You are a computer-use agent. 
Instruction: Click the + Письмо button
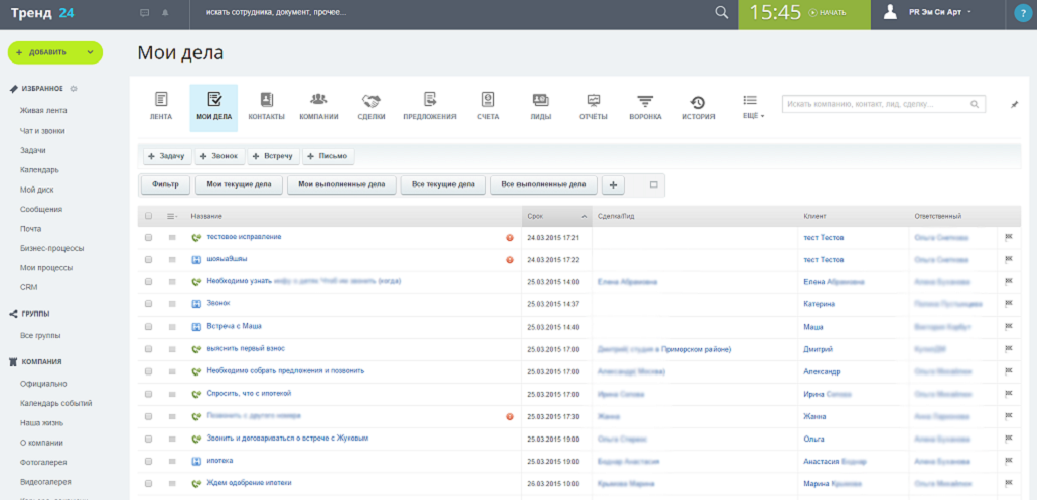[328, 156]
